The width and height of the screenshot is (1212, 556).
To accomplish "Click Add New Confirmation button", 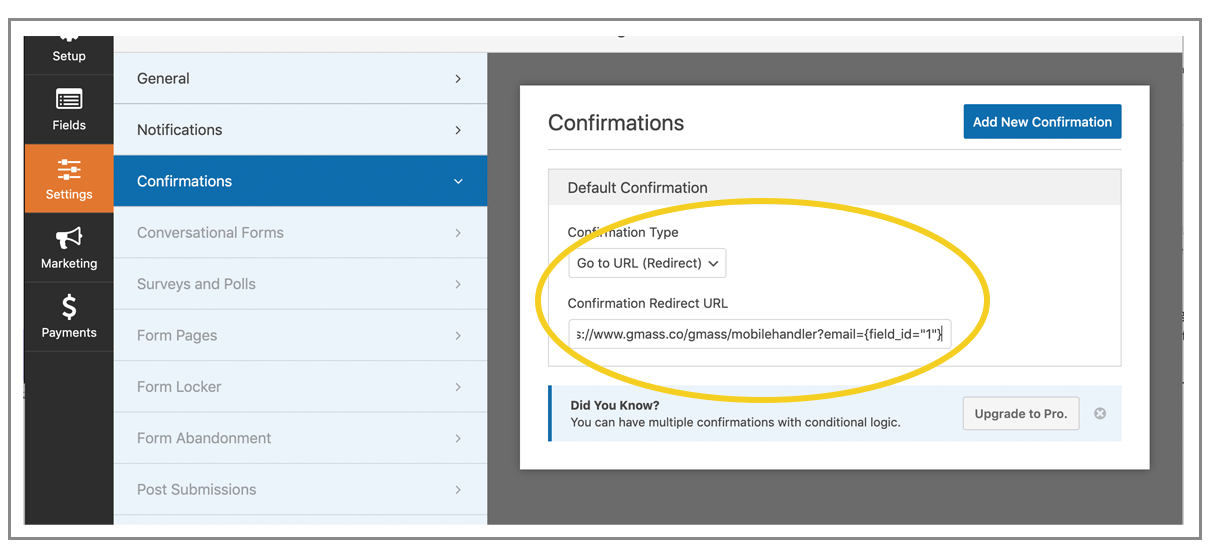I will coord(1042,122).
